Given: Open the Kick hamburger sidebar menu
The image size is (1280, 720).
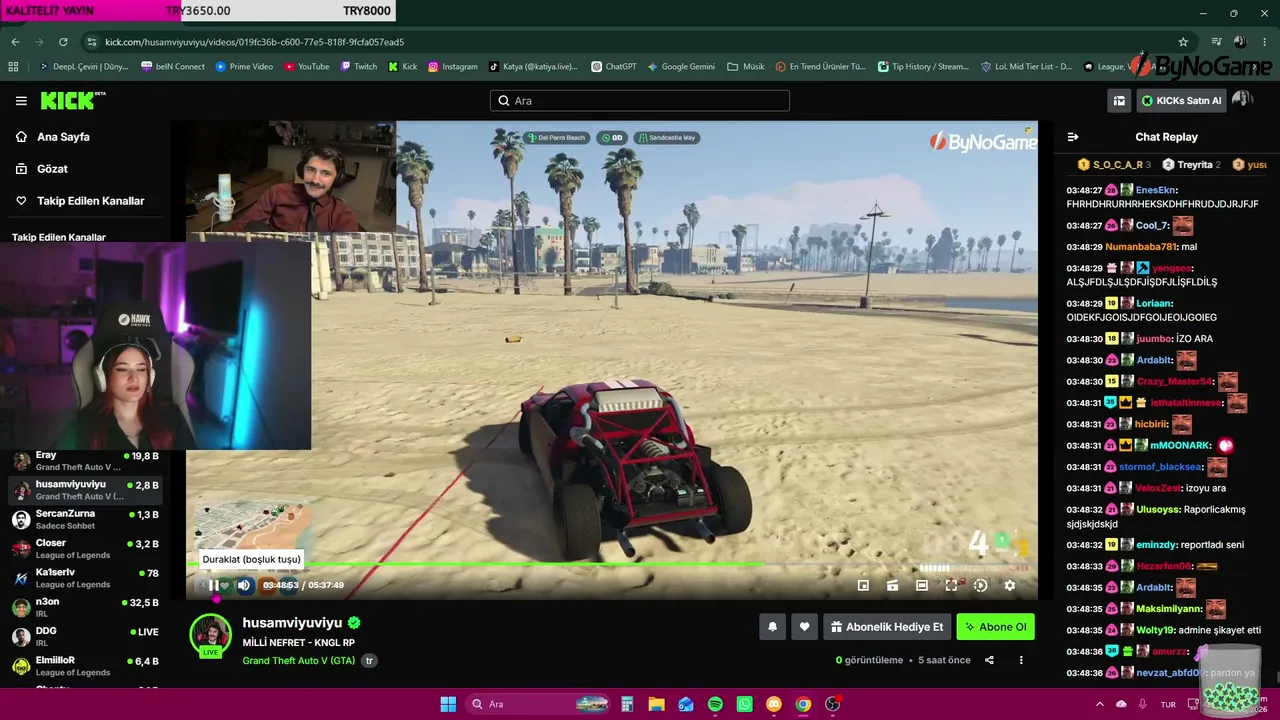Looking at the screenshot, I should [x=21, y=101].
